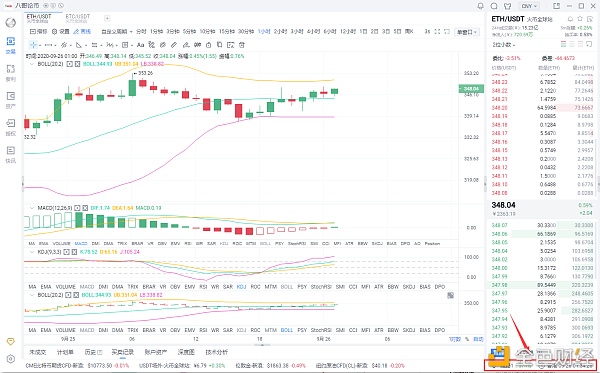Select RSI indicator under MACD panel

(188, 243)
